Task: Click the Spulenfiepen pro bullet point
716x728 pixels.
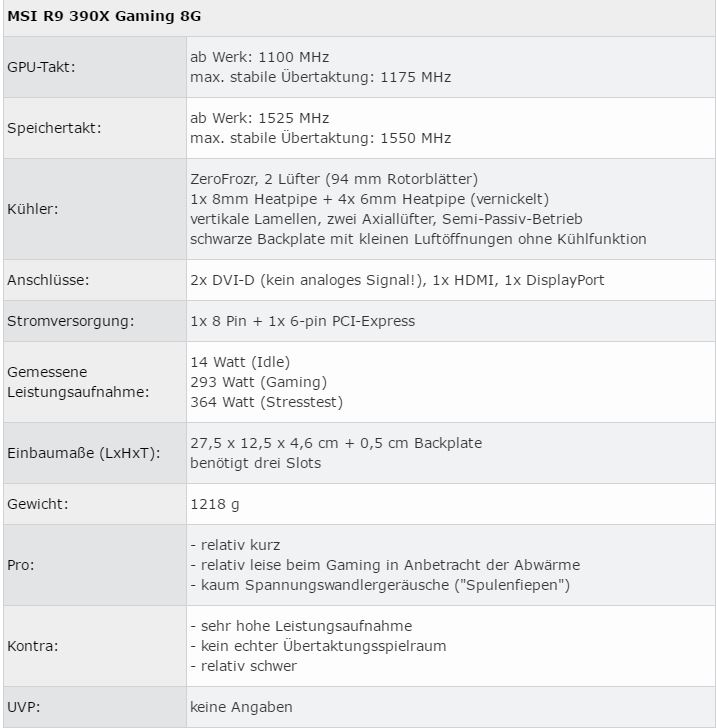Action: click(x=380, y=585)
